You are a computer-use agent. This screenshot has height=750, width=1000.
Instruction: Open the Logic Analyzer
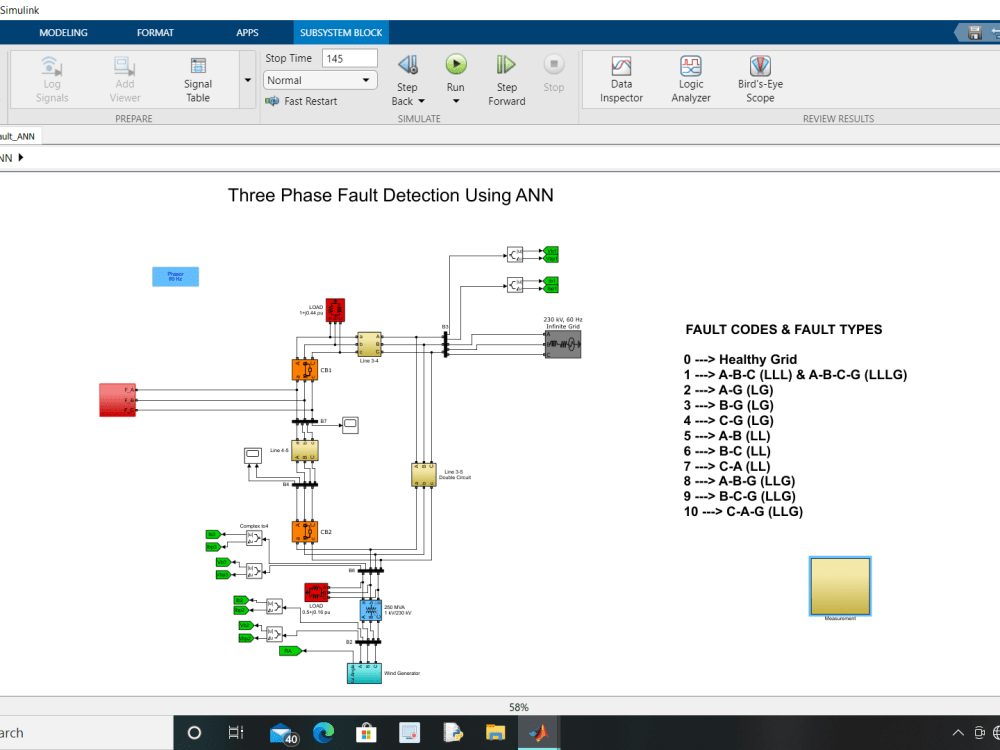point(691,80)
